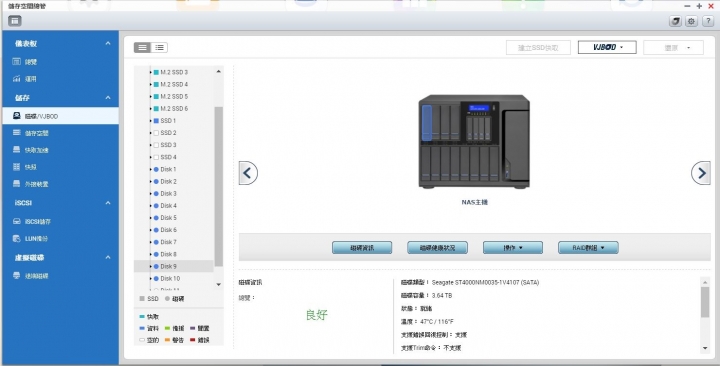
Task: Select Disk 10 in the disk tree
Action: point(170,278)
